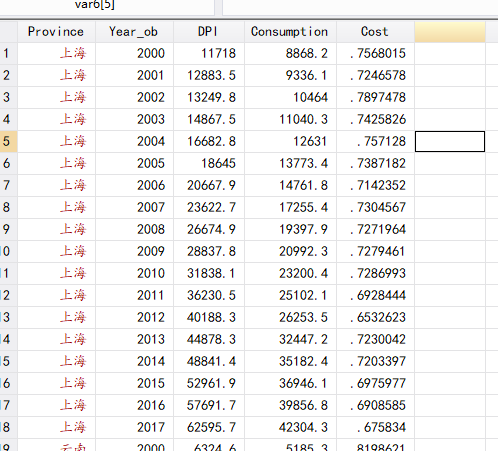Click the active empty cell in row 5

[x=450, y=141]
